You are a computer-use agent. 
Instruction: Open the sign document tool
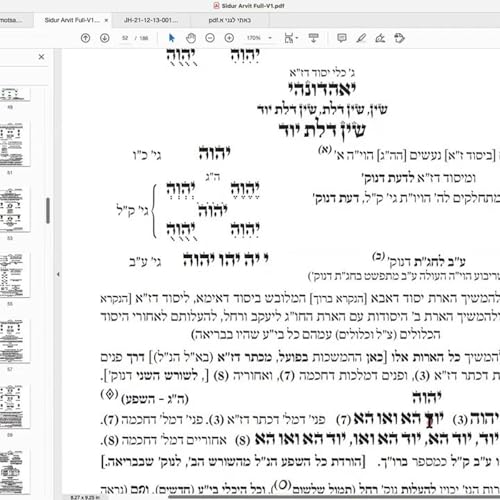(x=380, y=38)
